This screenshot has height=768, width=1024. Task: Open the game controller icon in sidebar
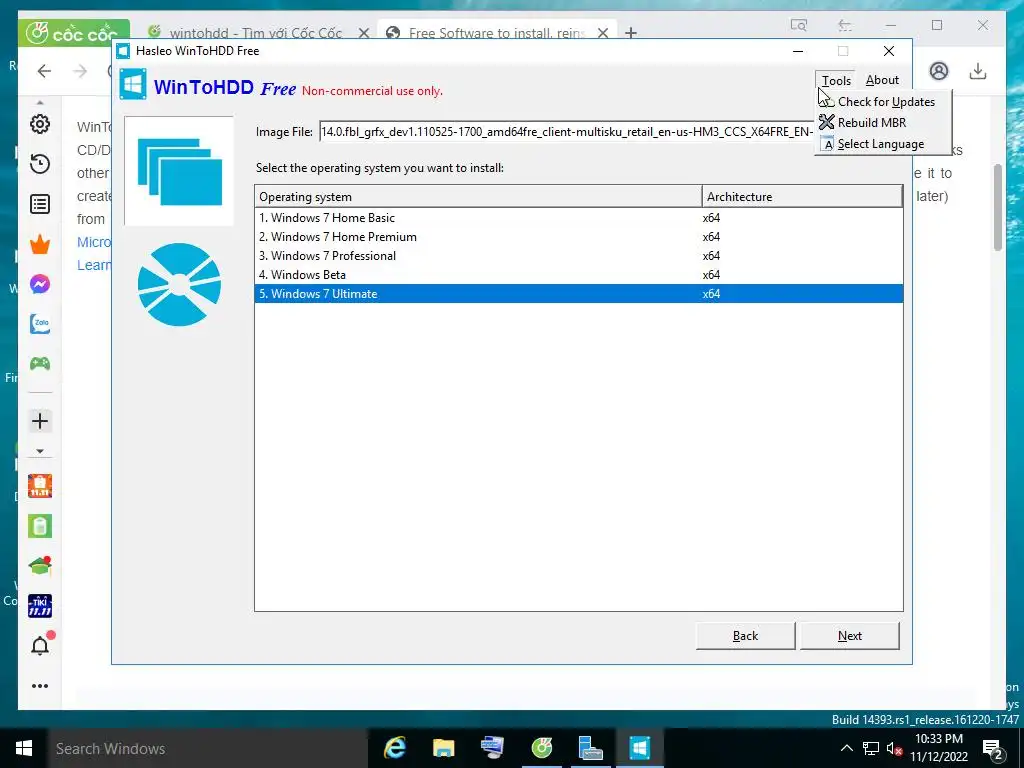[x=40, y=364]
